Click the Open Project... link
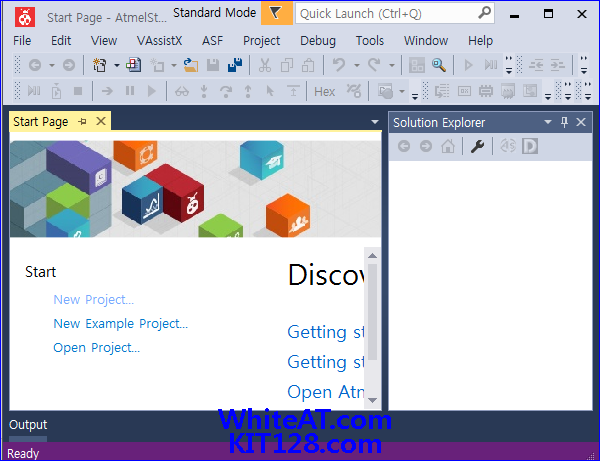 96,348
